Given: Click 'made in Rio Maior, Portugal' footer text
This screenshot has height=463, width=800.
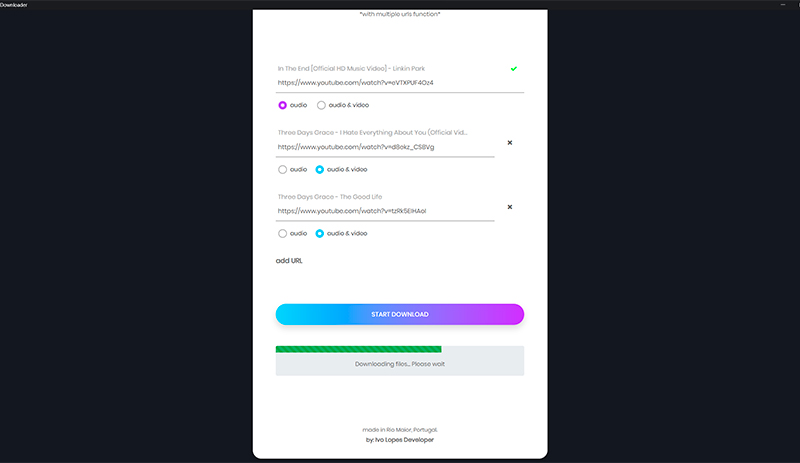Looking at the screenshot, I should pos(399,430).
